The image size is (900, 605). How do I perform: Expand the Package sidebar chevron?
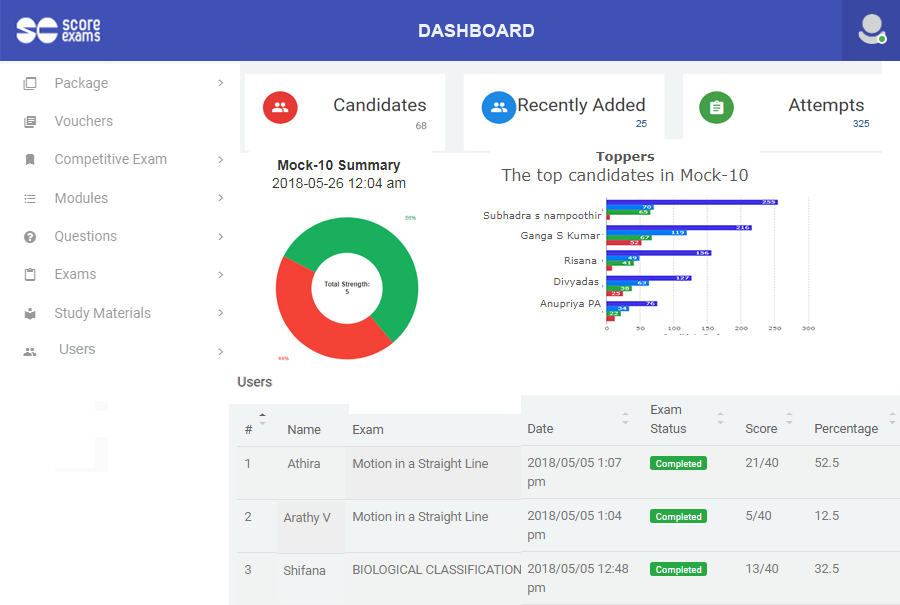coord(219,83)
